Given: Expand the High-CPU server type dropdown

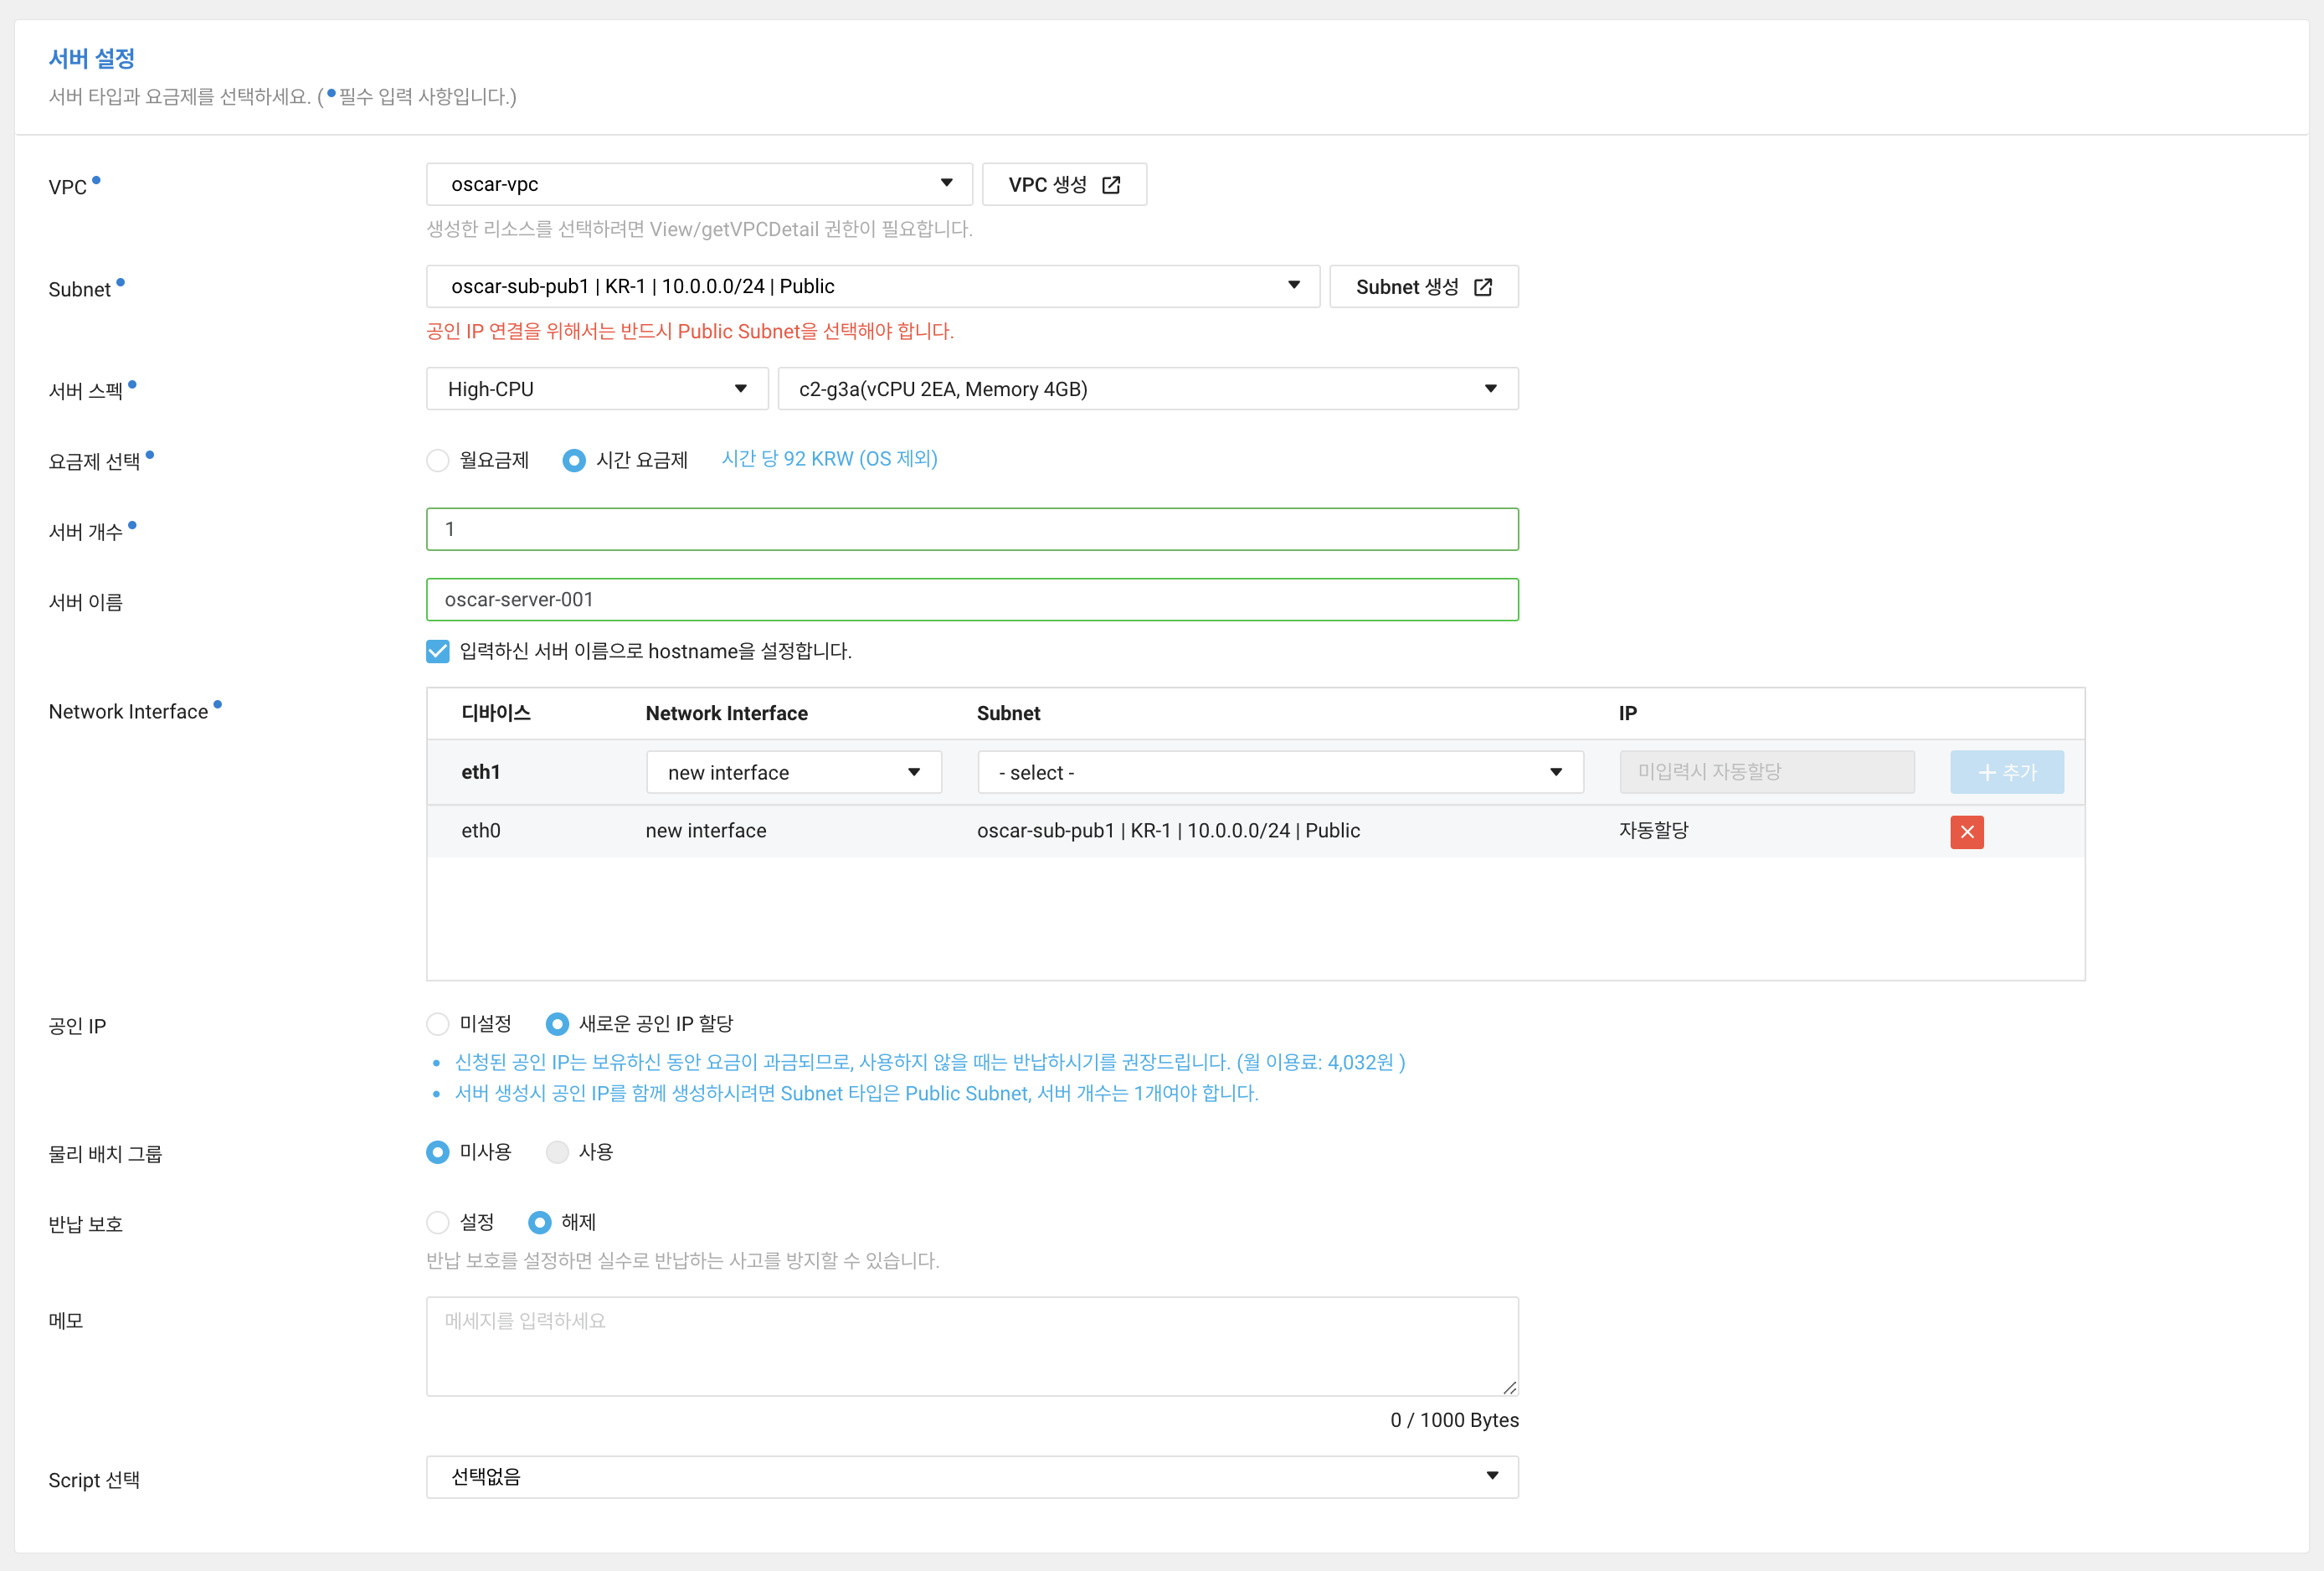Looking at the screenshot, I should point(596,389).
